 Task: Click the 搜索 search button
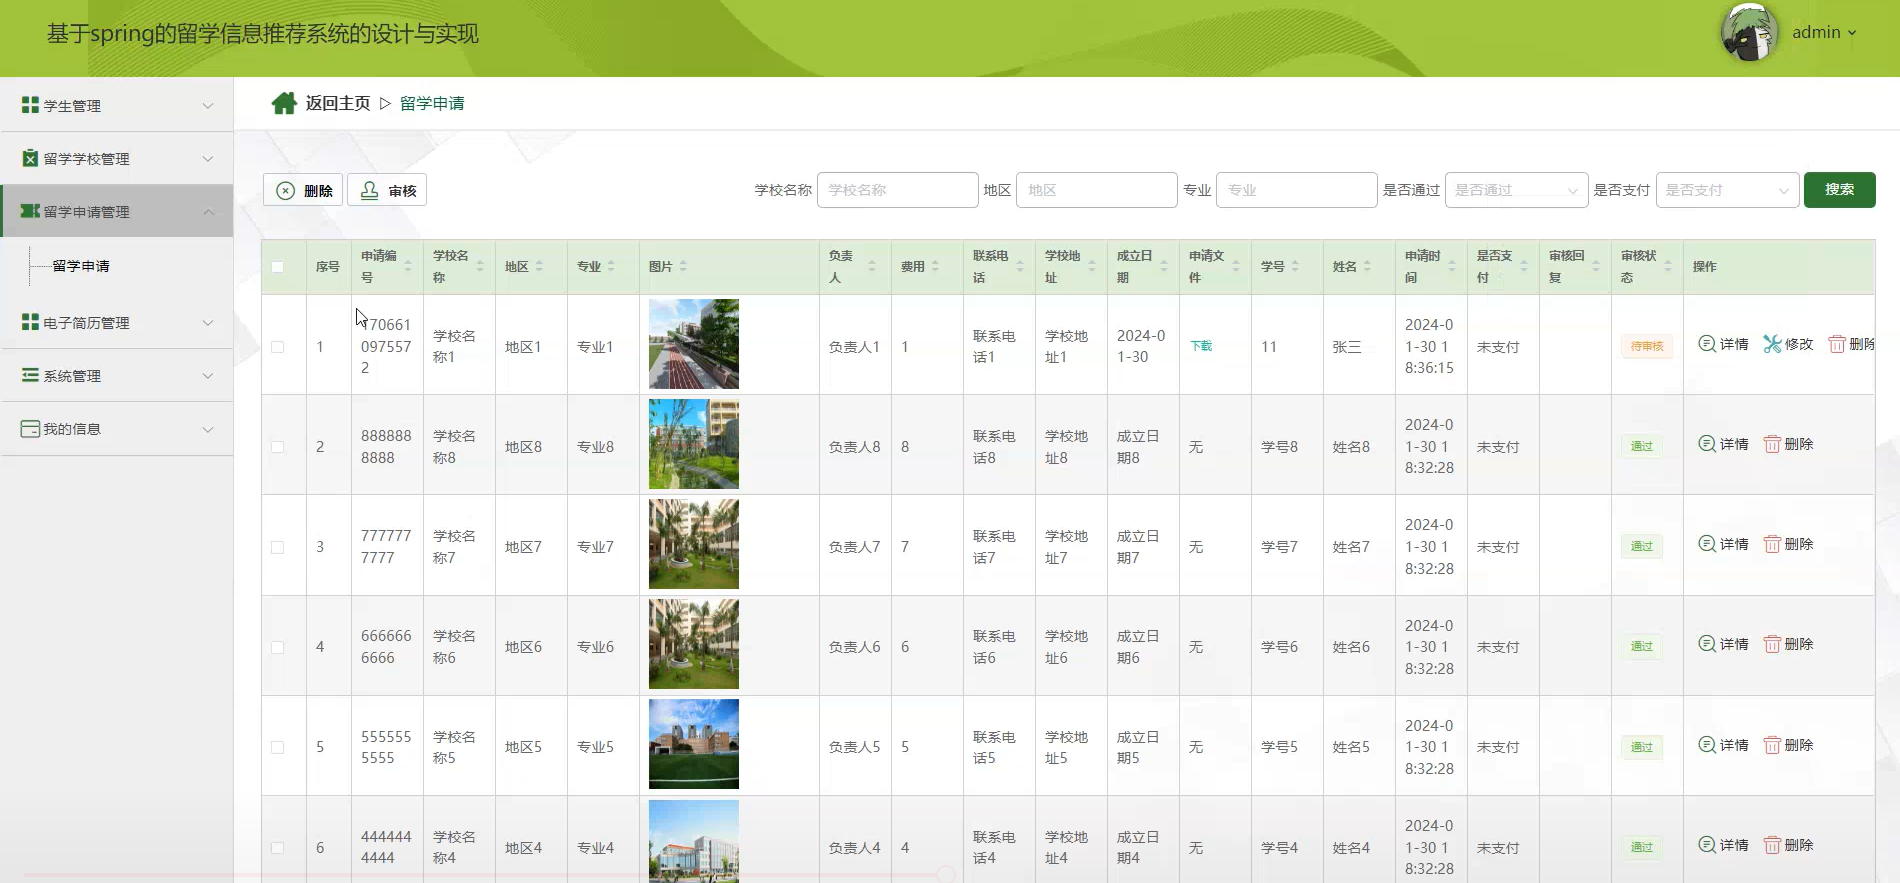pyautogui.click(x=1839, y=190)
